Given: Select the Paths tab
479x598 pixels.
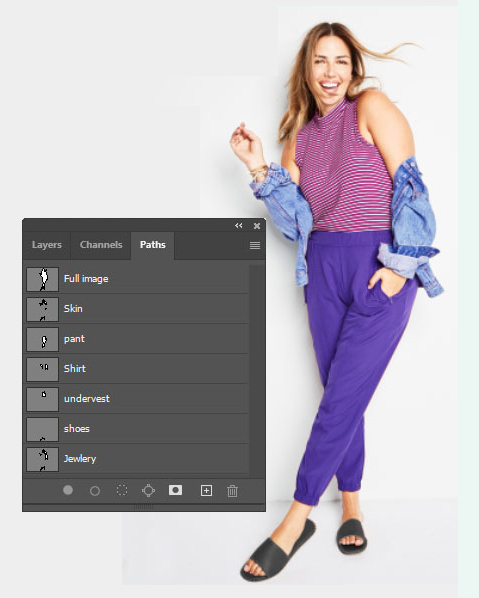Looking at the screenshot, I should click(x=153, y=245).
